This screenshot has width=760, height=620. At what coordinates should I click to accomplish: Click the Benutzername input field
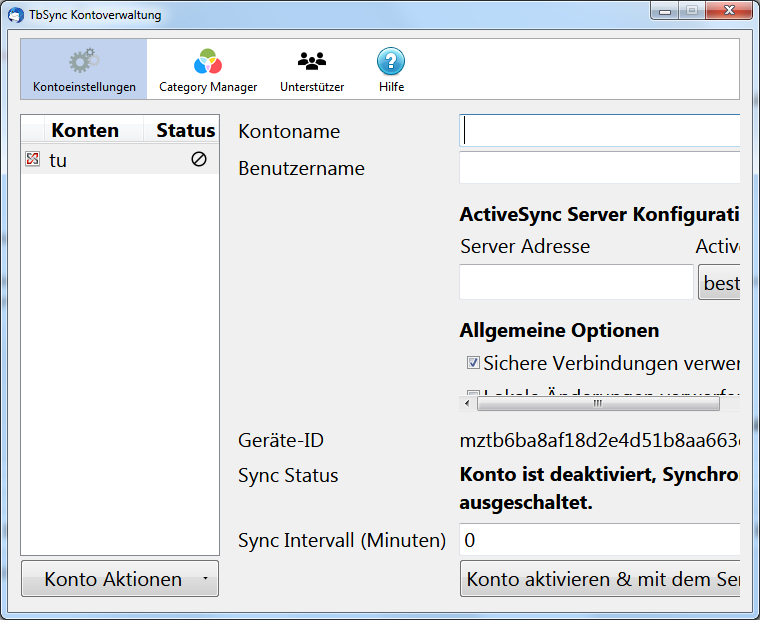(600, 168)
